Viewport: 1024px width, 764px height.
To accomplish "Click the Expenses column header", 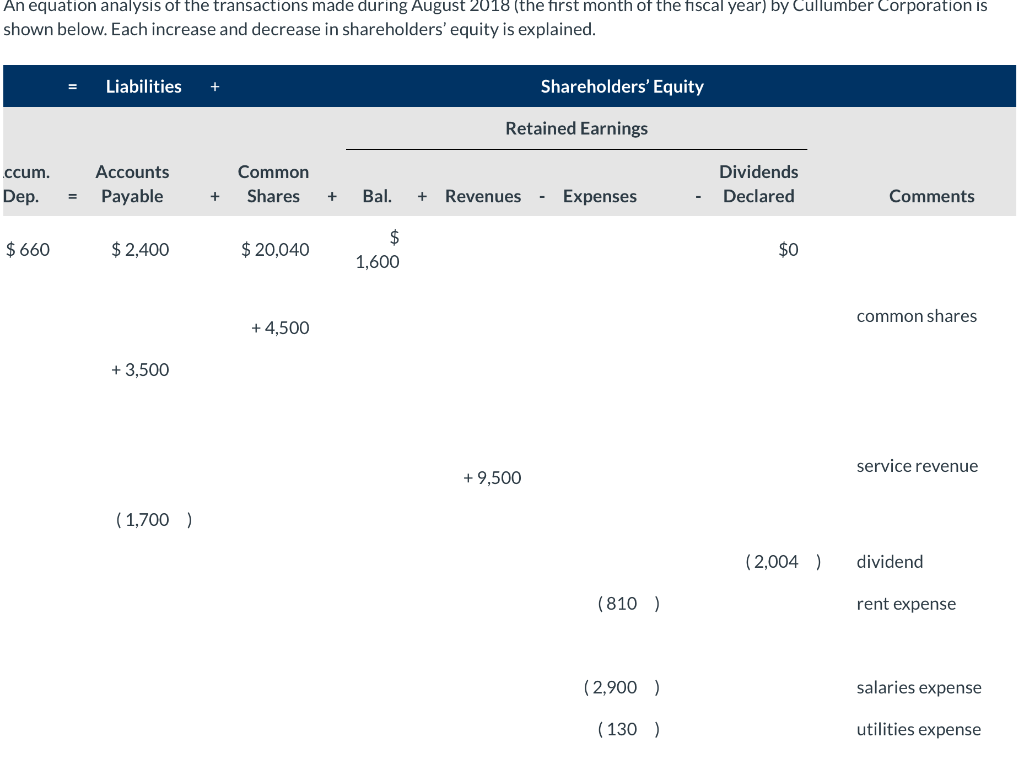I will click(x=599, y=196).
